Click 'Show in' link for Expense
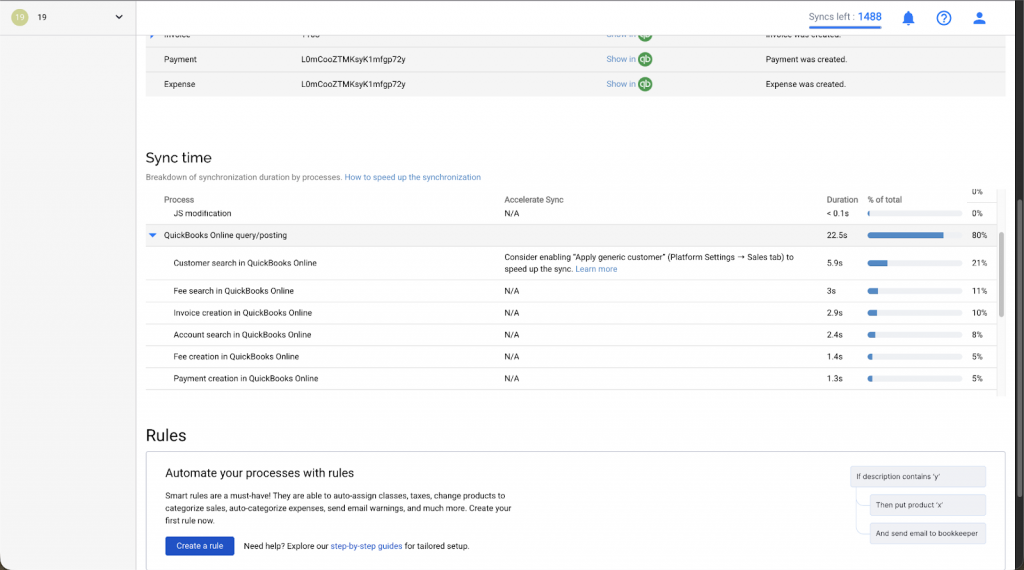 [x=620, y=84]
